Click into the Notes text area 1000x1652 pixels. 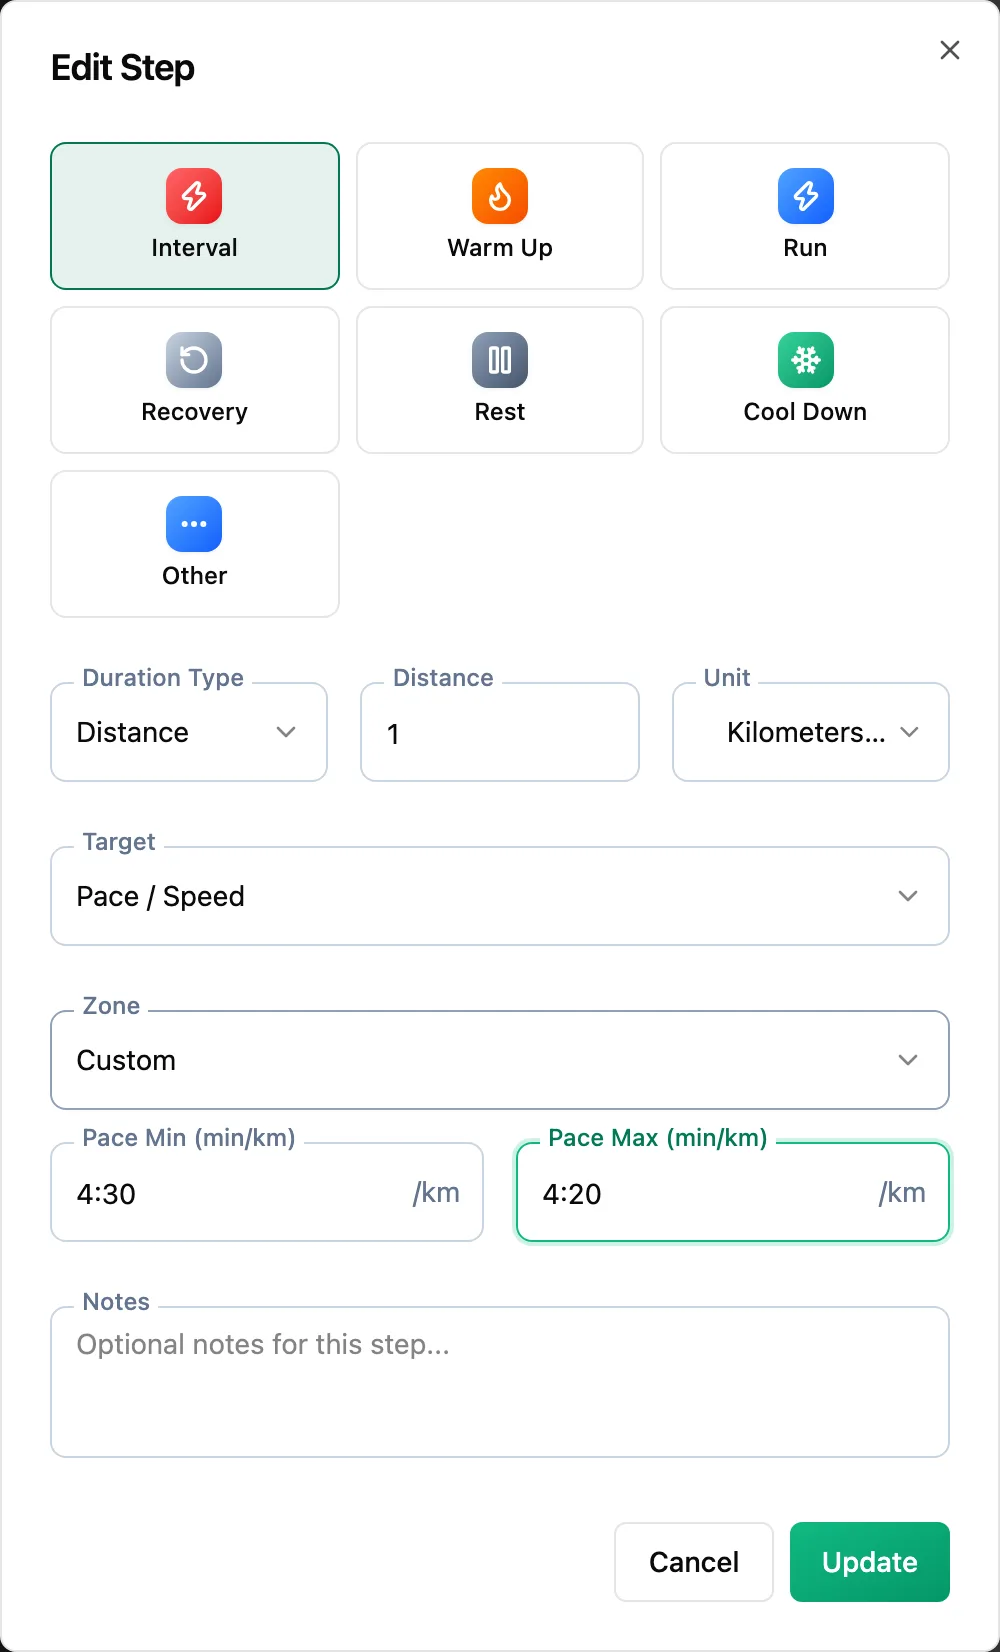pyautogui.click(x=500, y=1382)
